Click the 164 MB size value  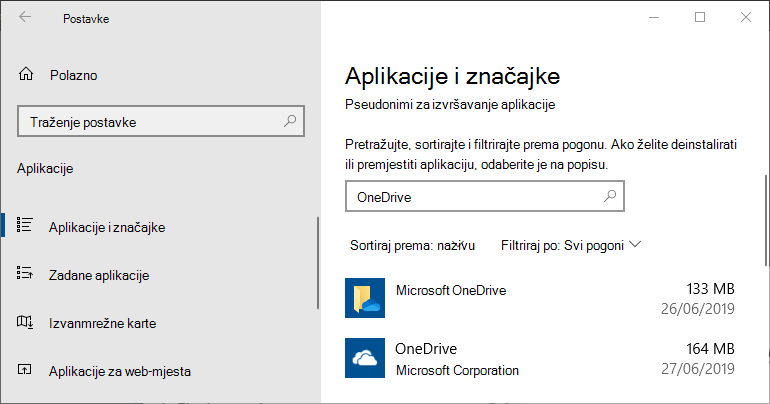click(x=710, y=349)
